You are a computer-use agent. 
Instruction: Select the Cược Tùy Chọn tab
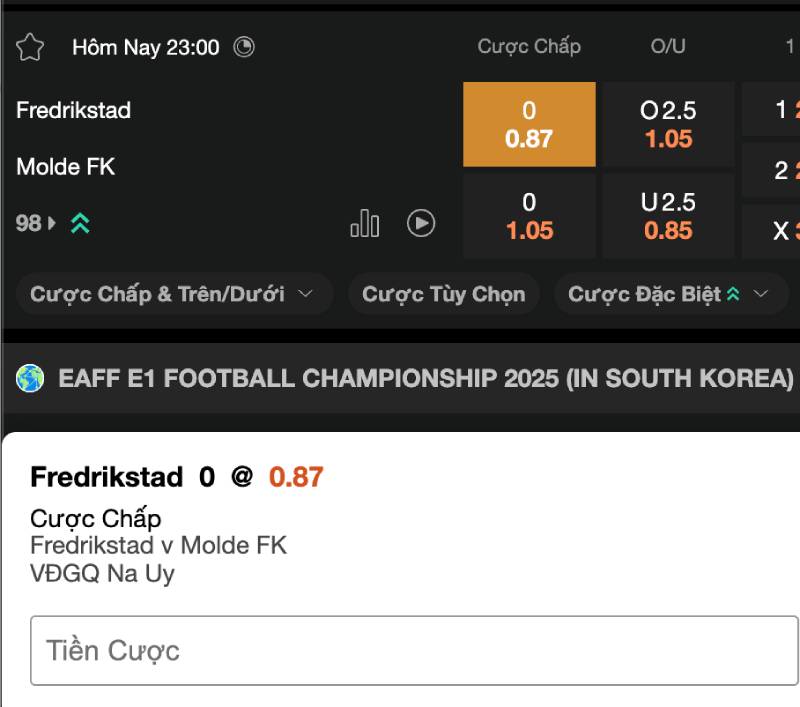tap(443, 294)
